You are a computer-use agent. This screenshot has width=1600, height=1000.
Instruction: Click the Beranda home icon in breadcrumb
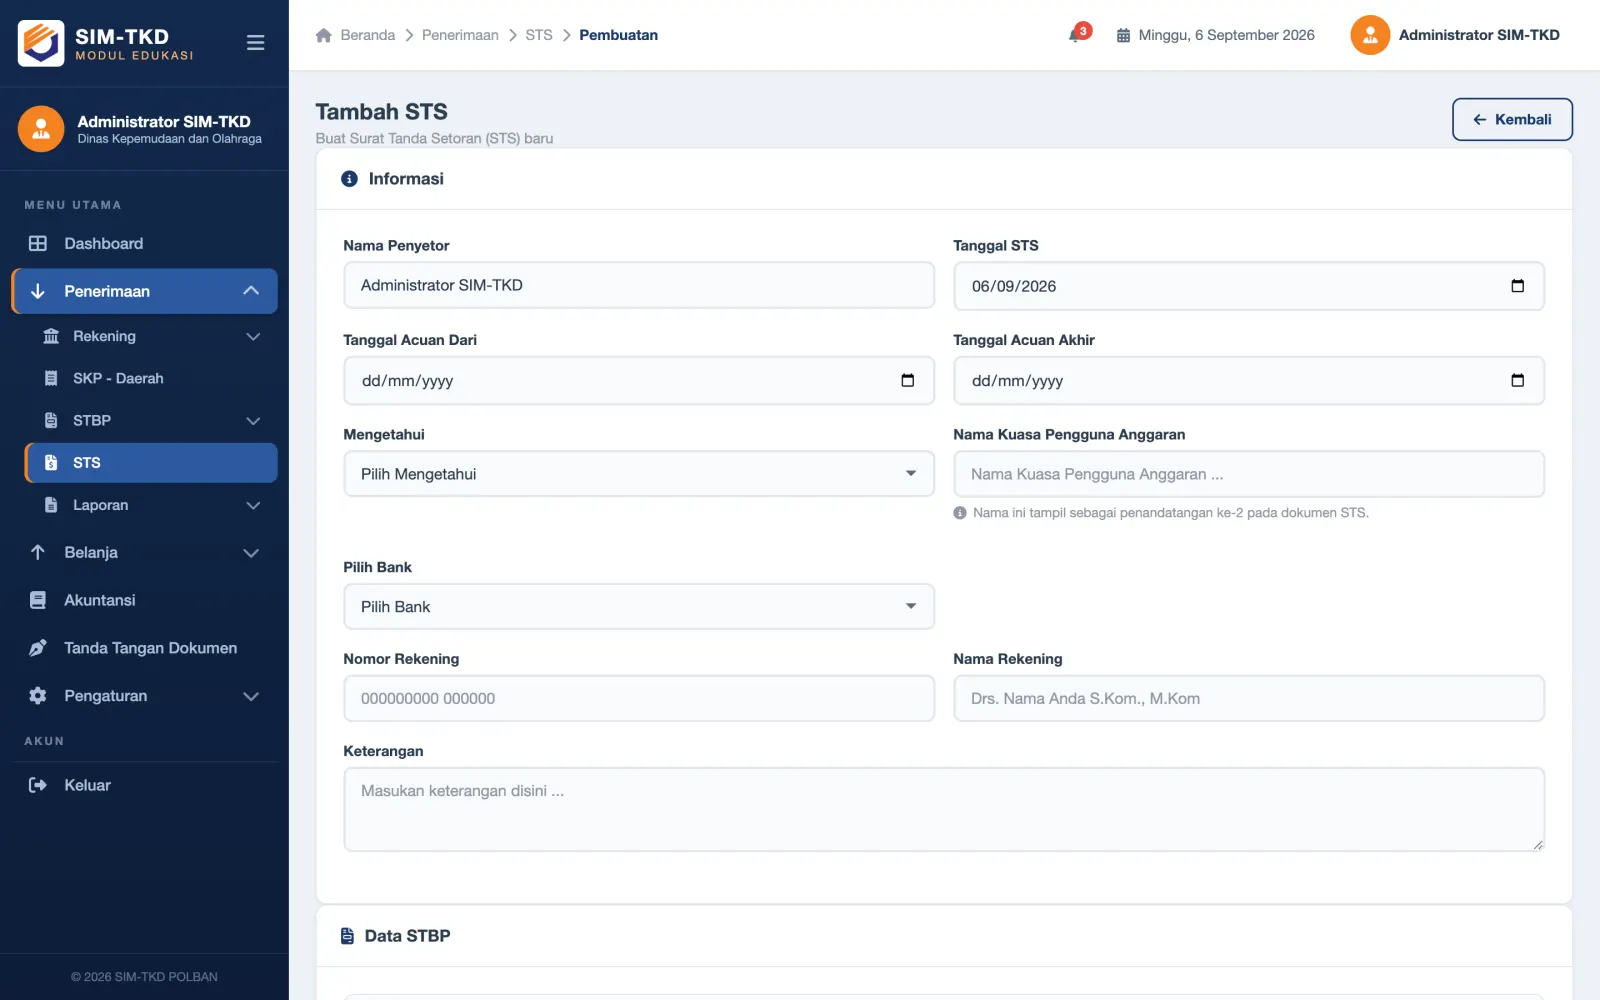point(323,35)
